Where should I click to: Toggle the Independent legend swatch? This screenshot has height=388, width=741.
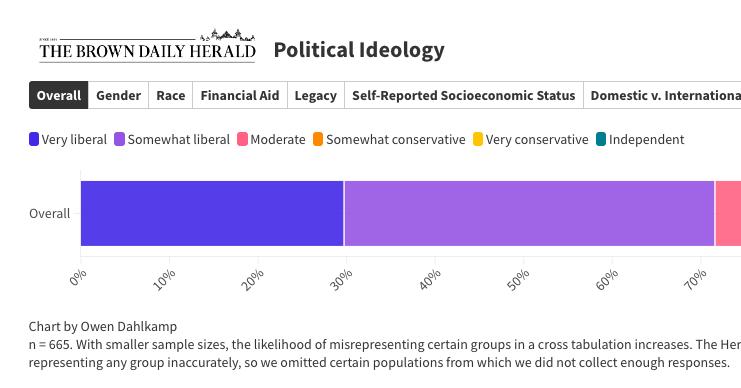click(x=601, y=139)
